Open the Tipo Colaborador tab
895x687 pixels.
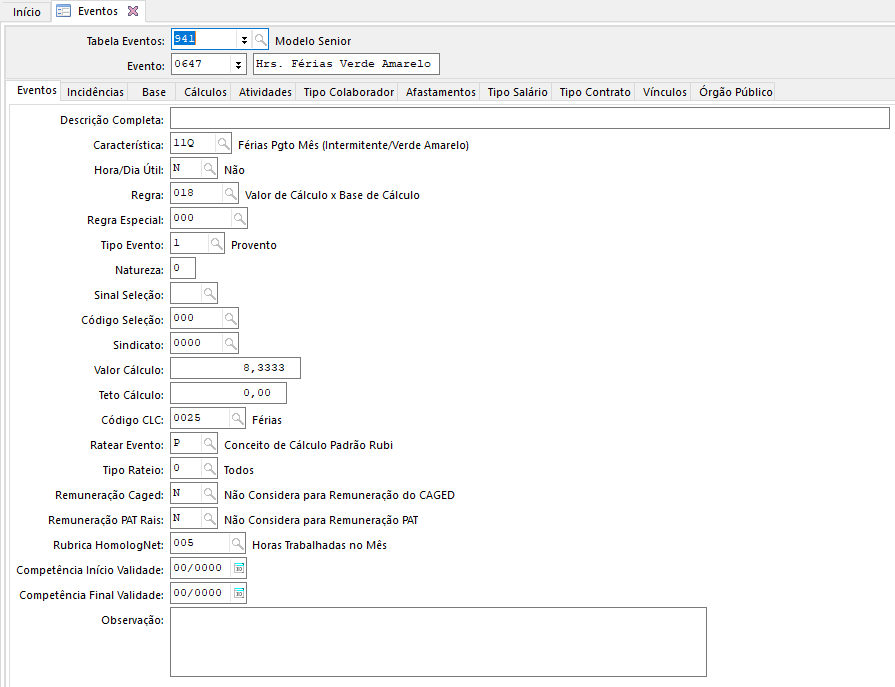[349, 92]
